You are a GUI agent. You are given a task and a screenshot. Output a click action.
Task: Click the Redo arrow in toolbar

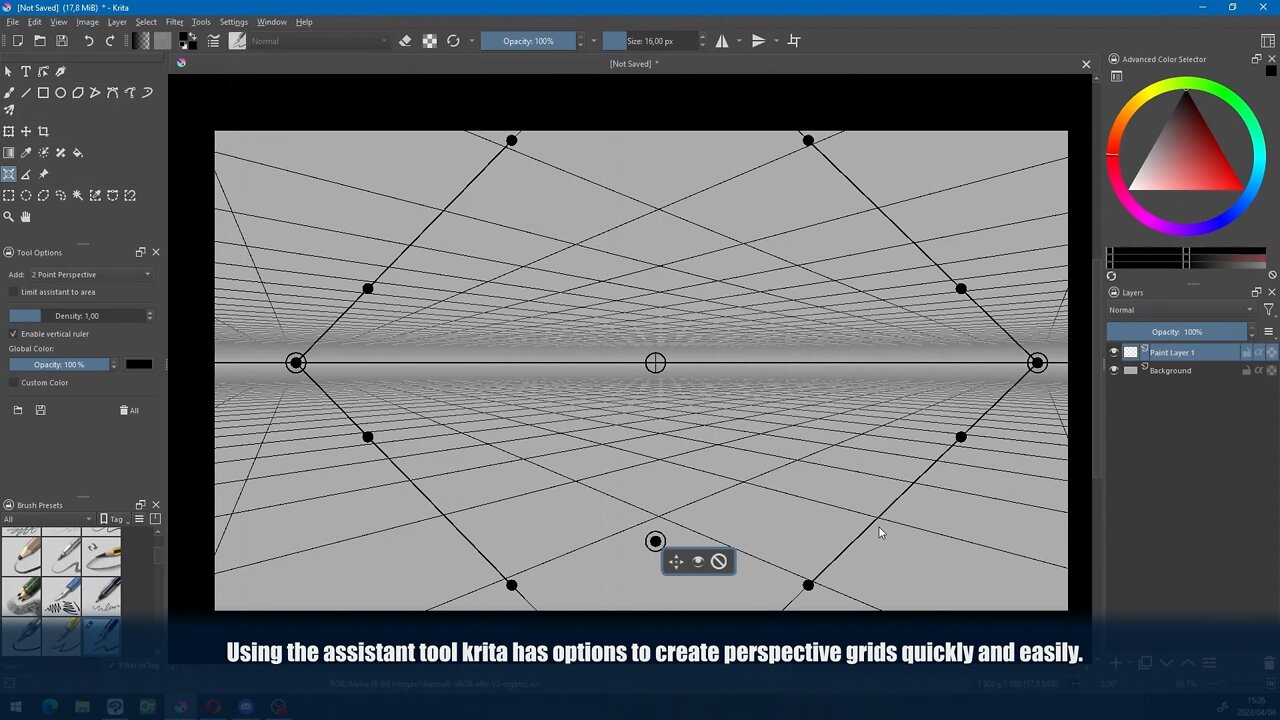click(111, 41)
